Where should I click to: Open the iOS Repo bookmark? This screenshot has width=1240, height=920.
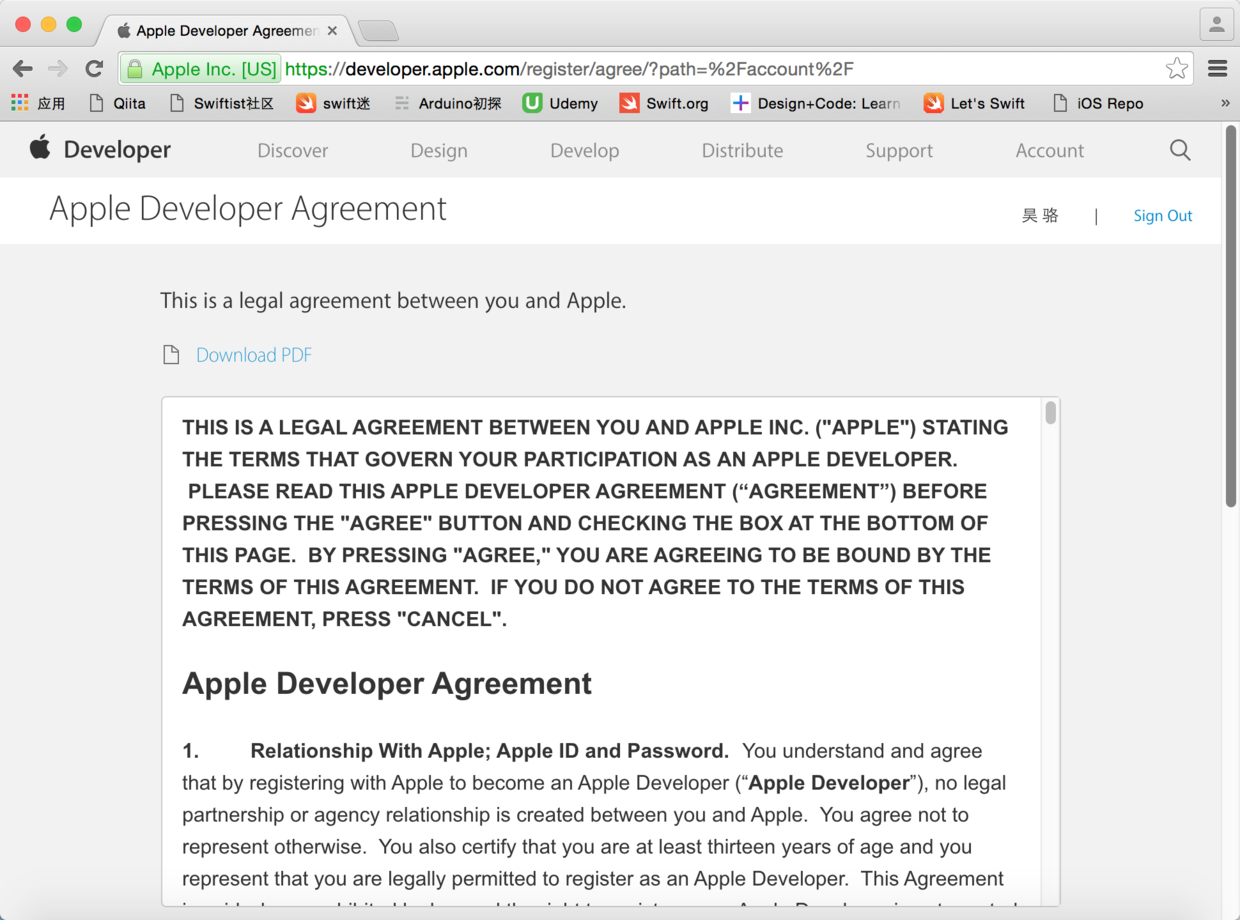tap(1098, 103)
